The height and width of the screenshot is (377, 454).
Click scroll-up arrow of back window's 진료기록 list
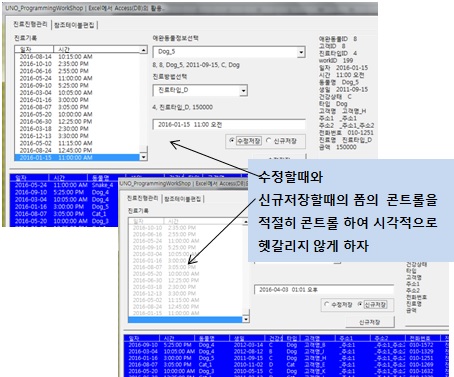click(143, 50)
